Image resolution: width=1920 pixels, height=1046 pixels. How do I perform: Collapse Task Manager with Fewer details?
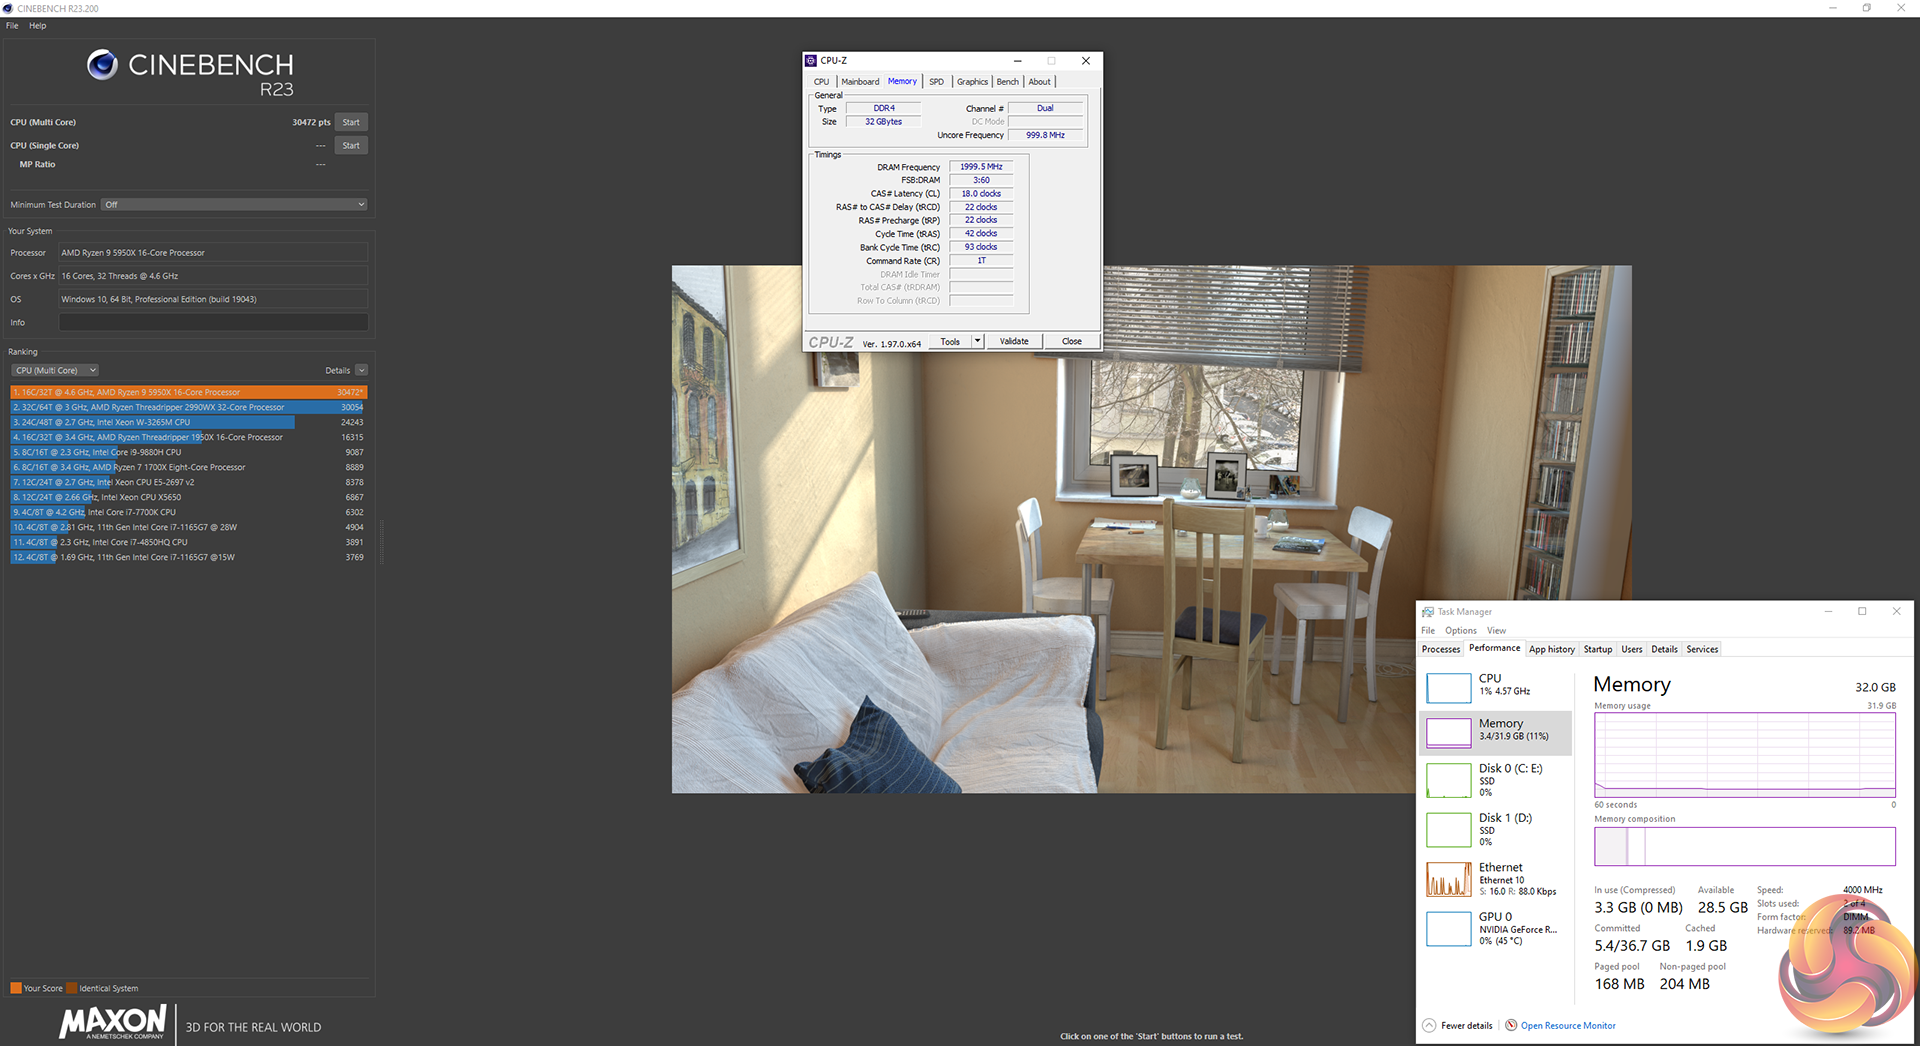[1458, 1025]
